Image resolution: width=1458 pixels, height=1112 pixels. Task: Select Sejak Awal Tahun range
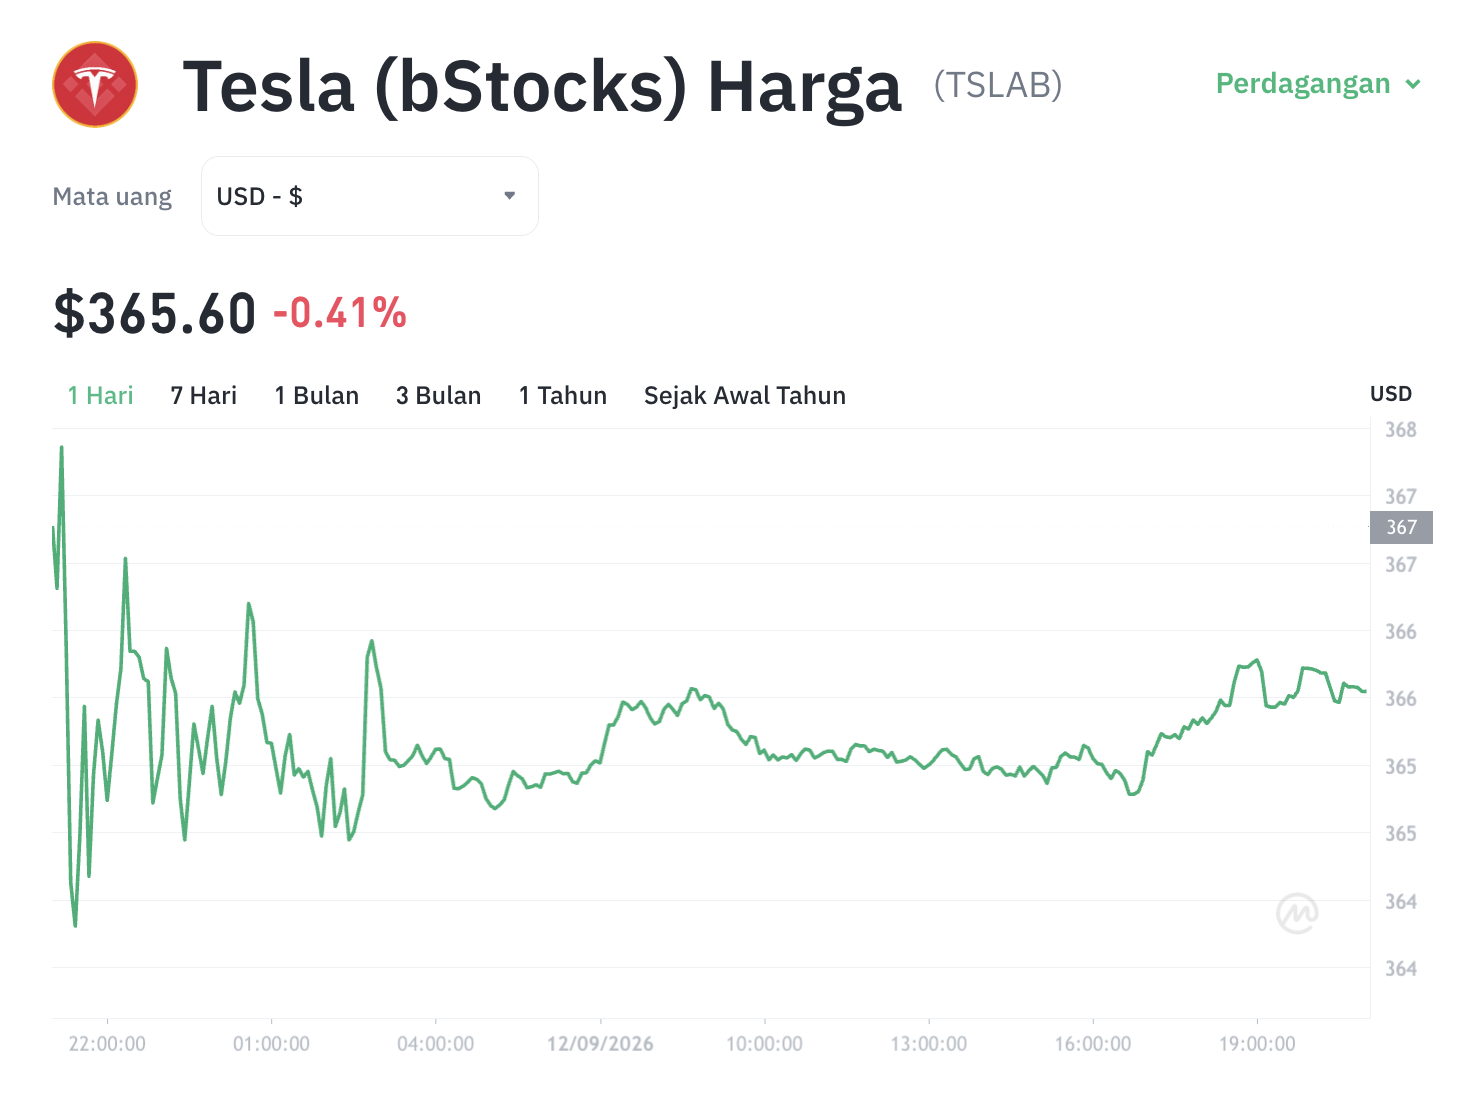[745, 396]
